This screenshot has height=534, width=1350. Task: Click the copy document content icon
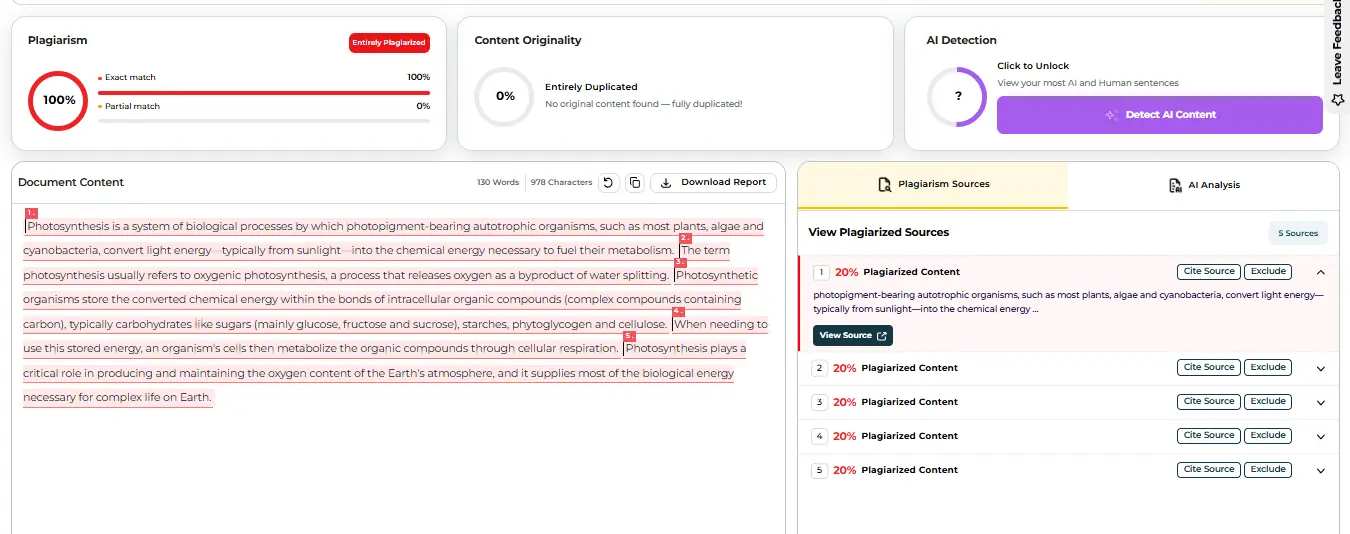tap(634, 183)
